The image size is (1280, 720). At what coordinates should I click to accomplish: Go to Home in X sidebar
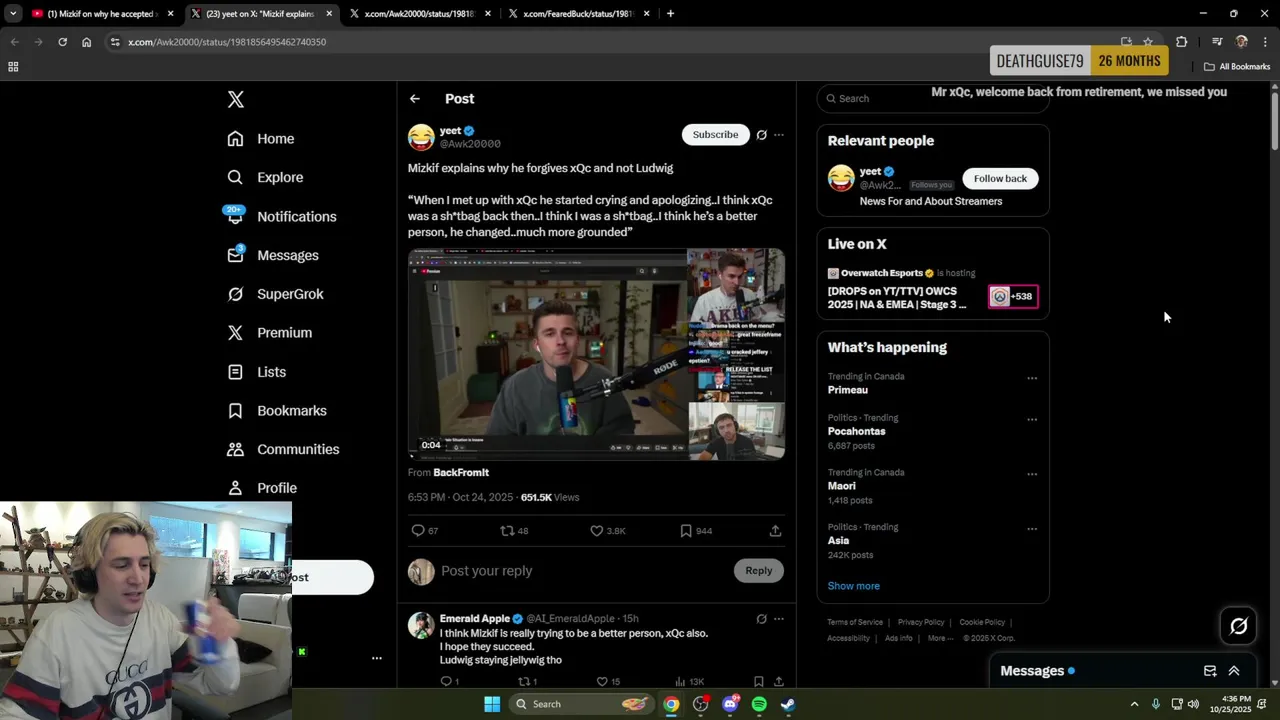click(261, 139)
